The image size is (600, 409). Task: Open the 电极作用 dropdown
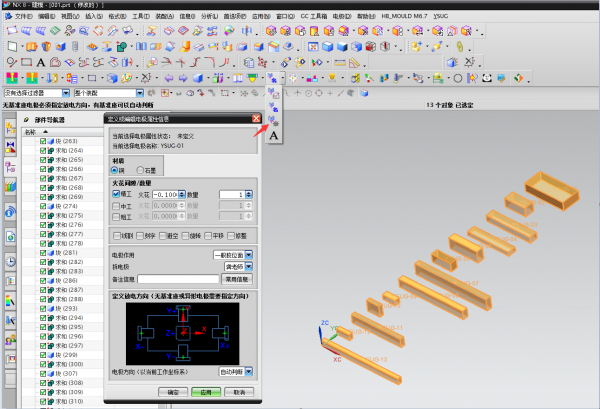248,255
